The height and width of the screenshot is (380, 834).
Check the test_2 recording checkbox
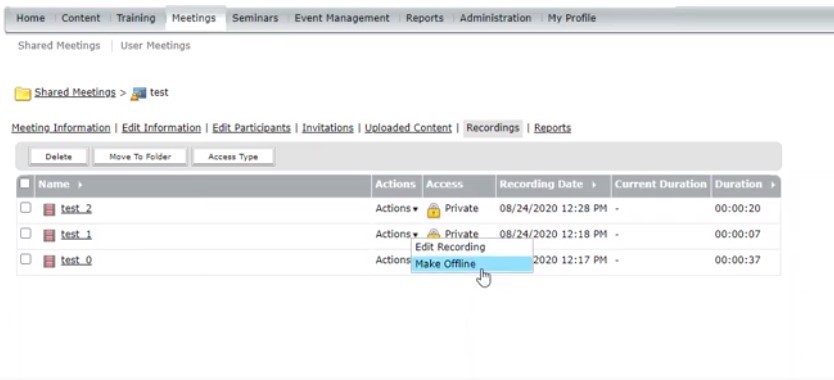tap(26, 208)
